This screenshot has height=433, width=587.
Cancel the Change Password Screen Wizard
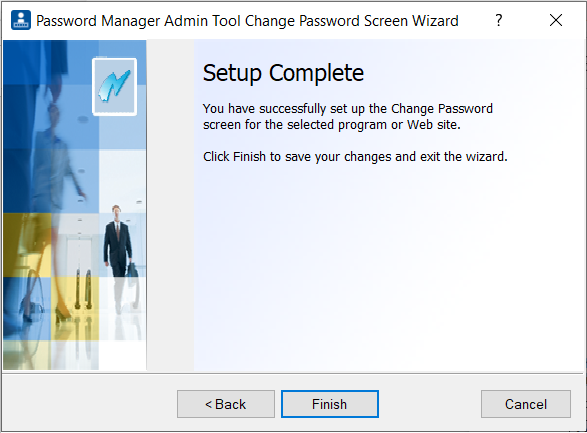(x=526, y=404)
